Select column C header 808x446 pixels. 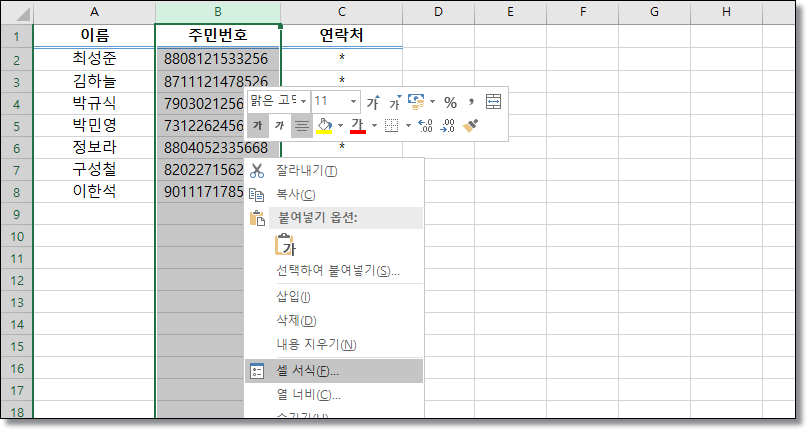[x=342, y=12]
